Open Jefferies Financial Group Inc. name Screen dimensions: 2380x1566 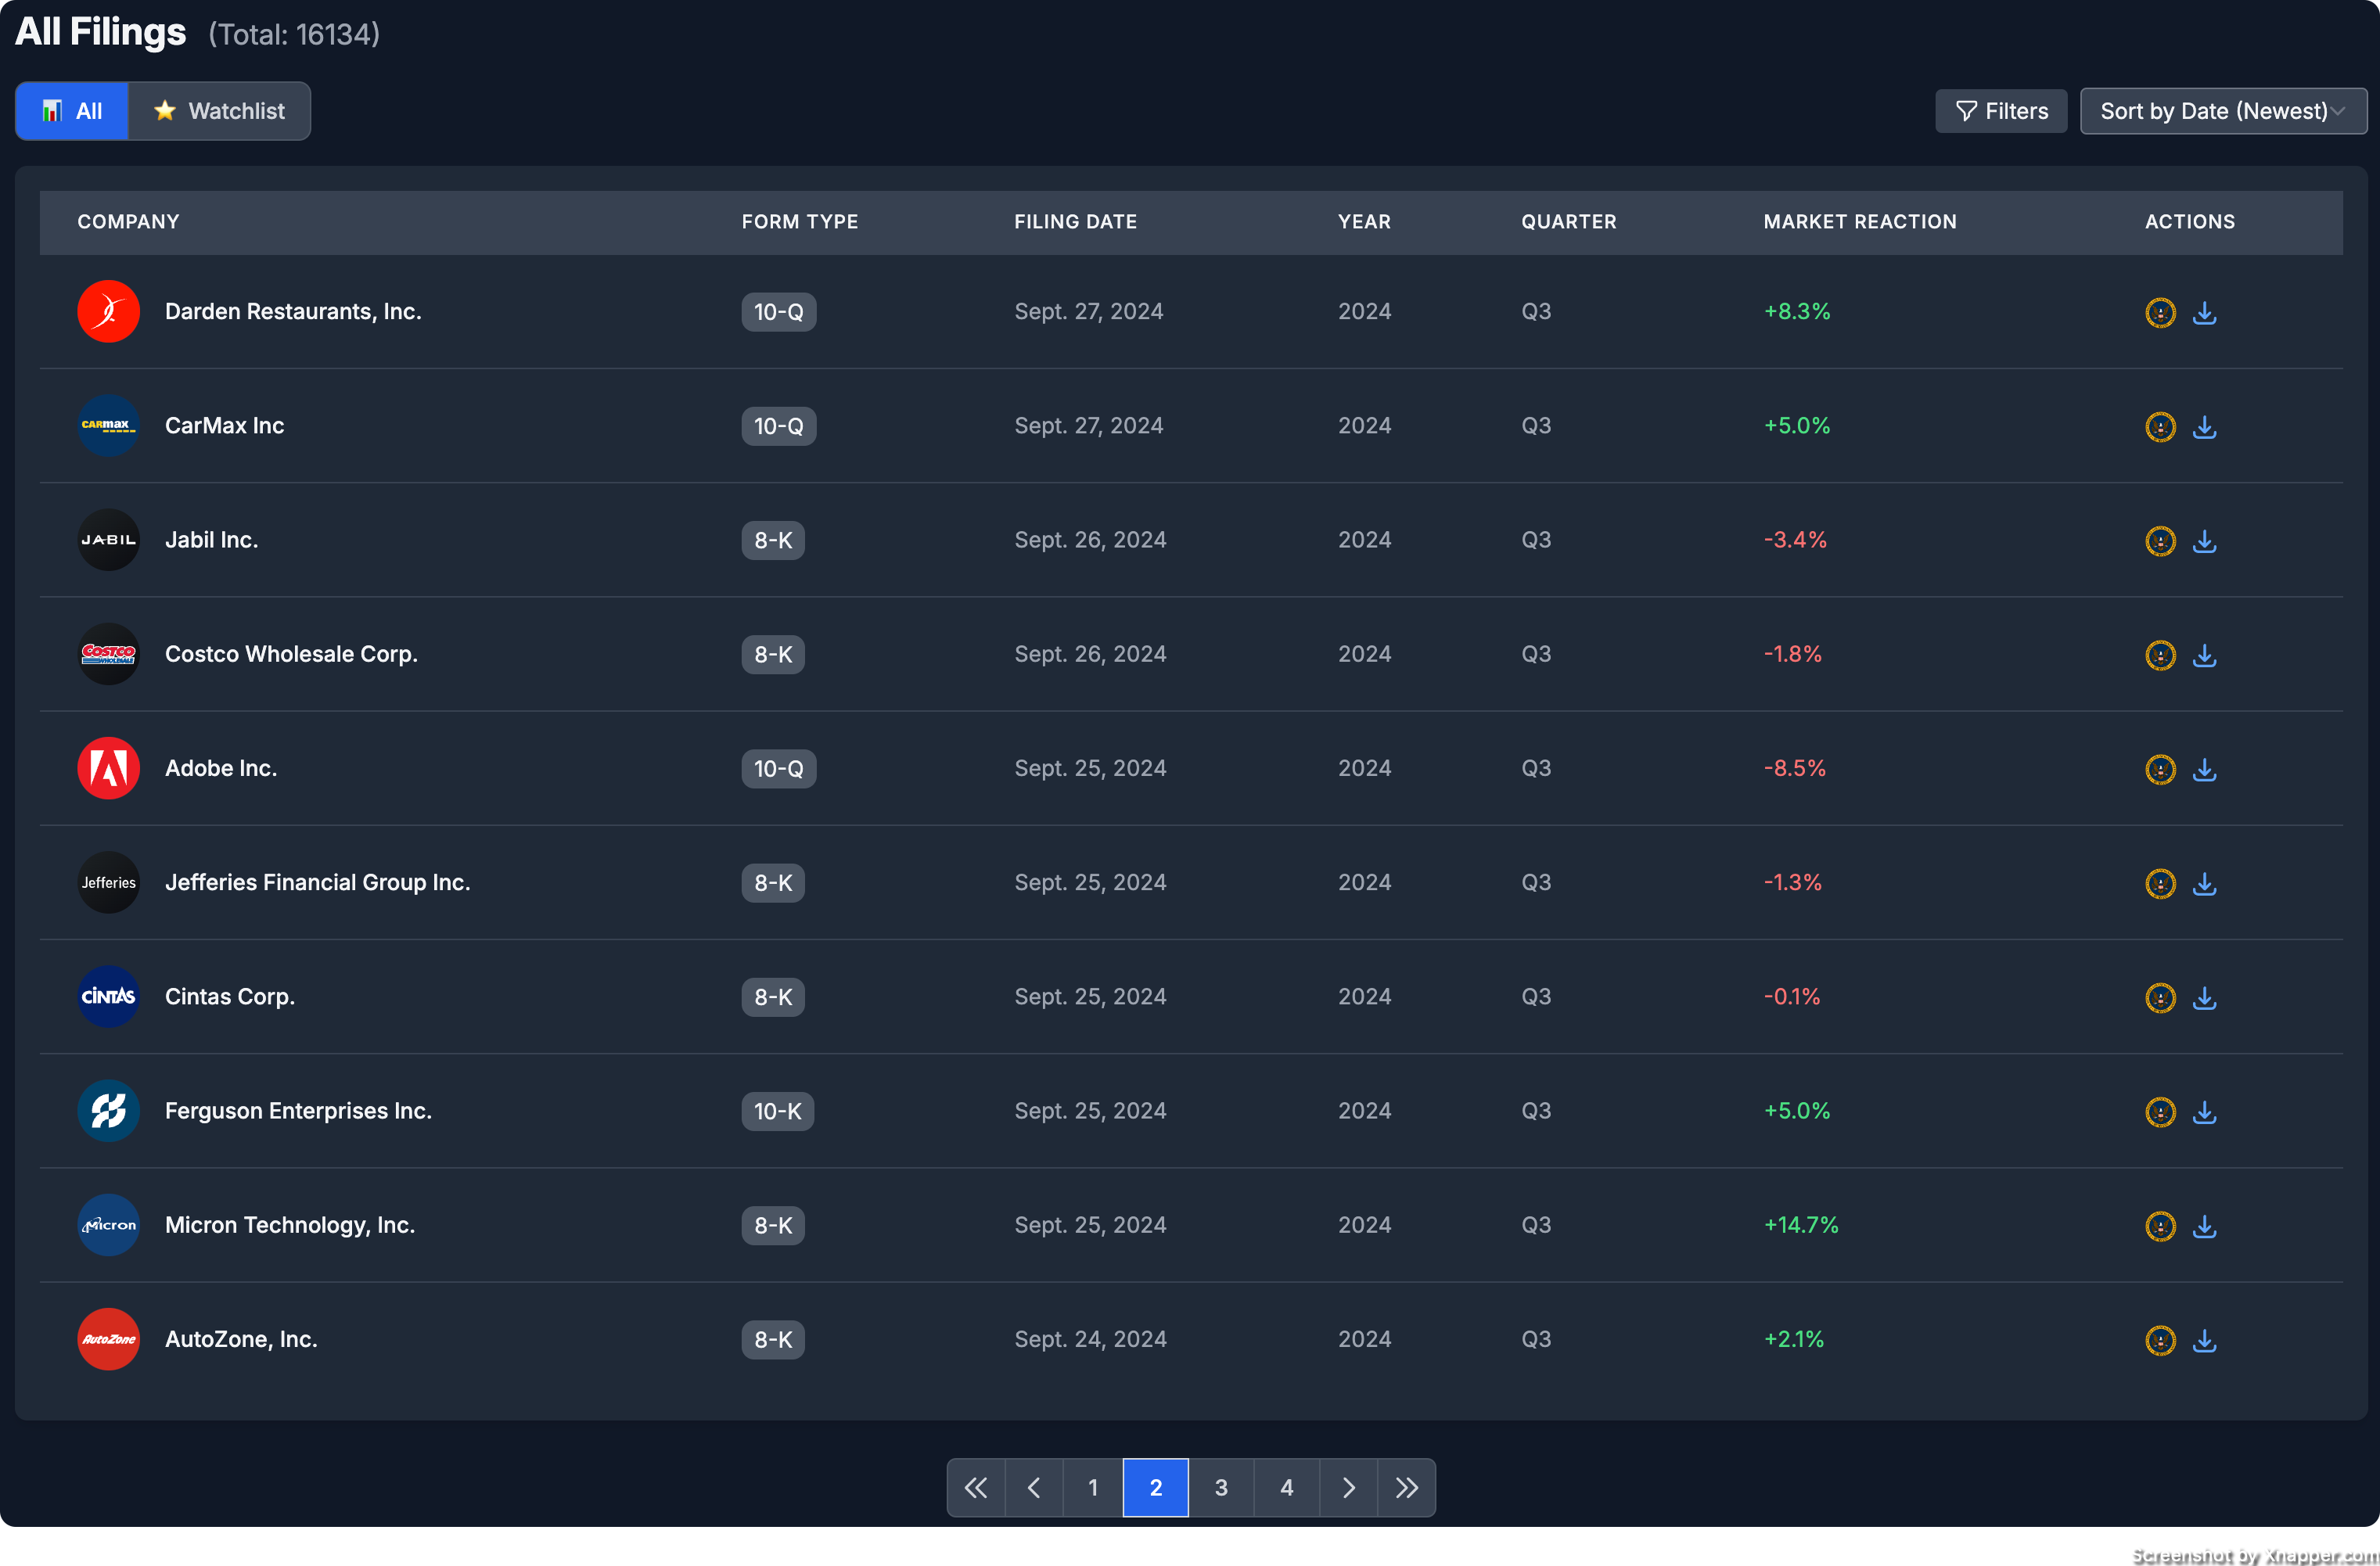318,882
